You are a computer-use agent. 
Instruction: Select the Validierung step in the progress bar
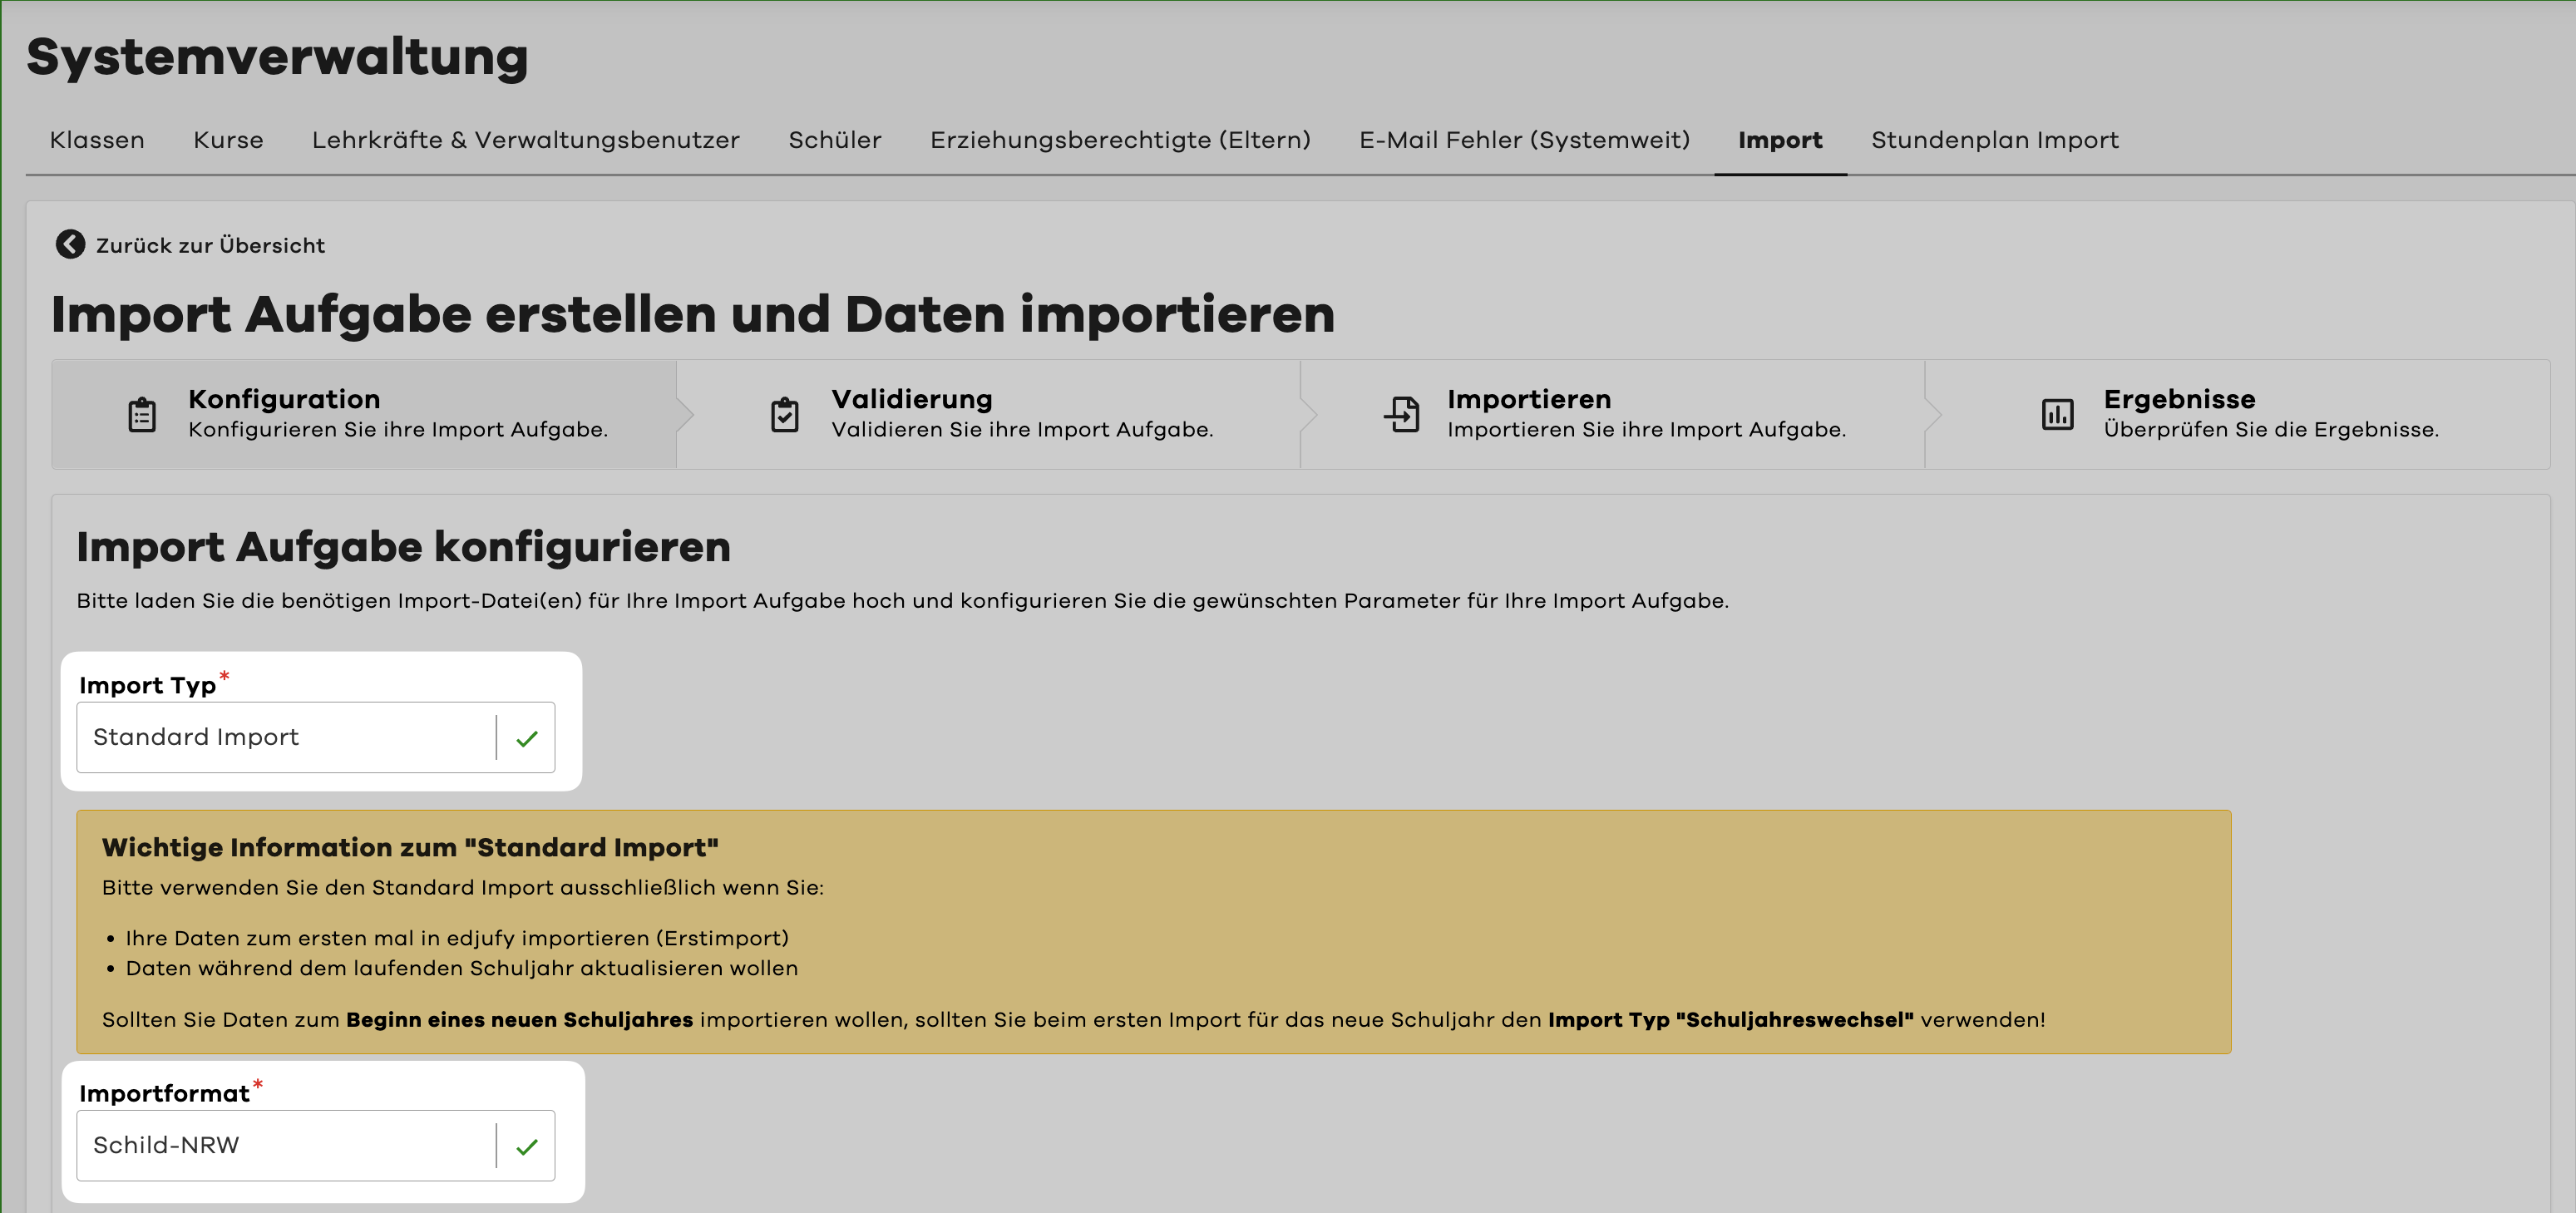point(990,414)
